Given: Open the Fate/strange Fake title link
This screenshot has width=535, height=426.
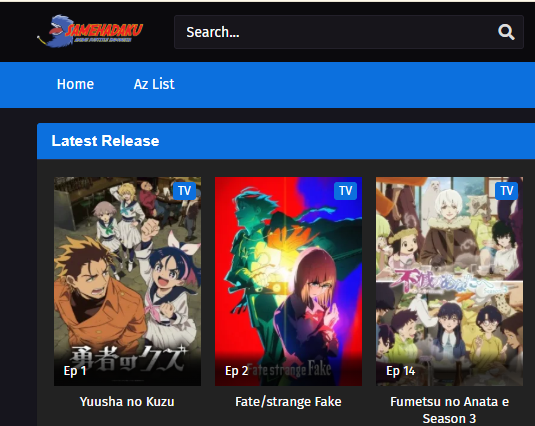Looking at the screenshot, I should pyautogui.click(x=288, y=401).
